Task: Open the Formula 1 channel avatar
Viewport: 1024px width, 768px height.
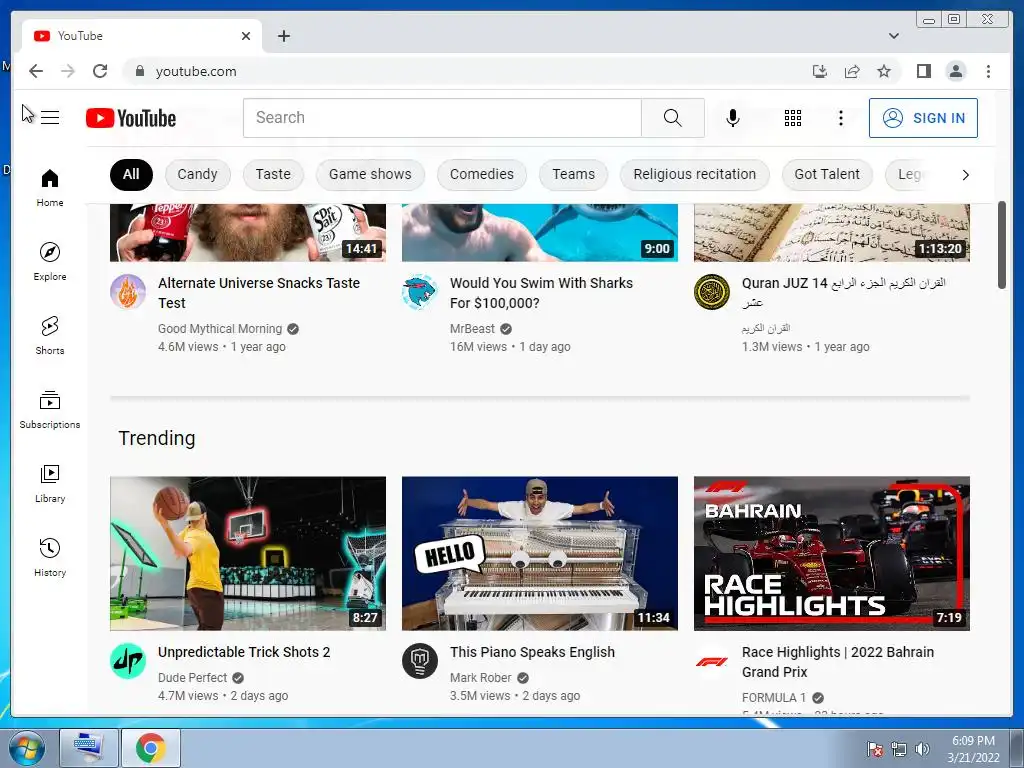Action: coord(712,661)
